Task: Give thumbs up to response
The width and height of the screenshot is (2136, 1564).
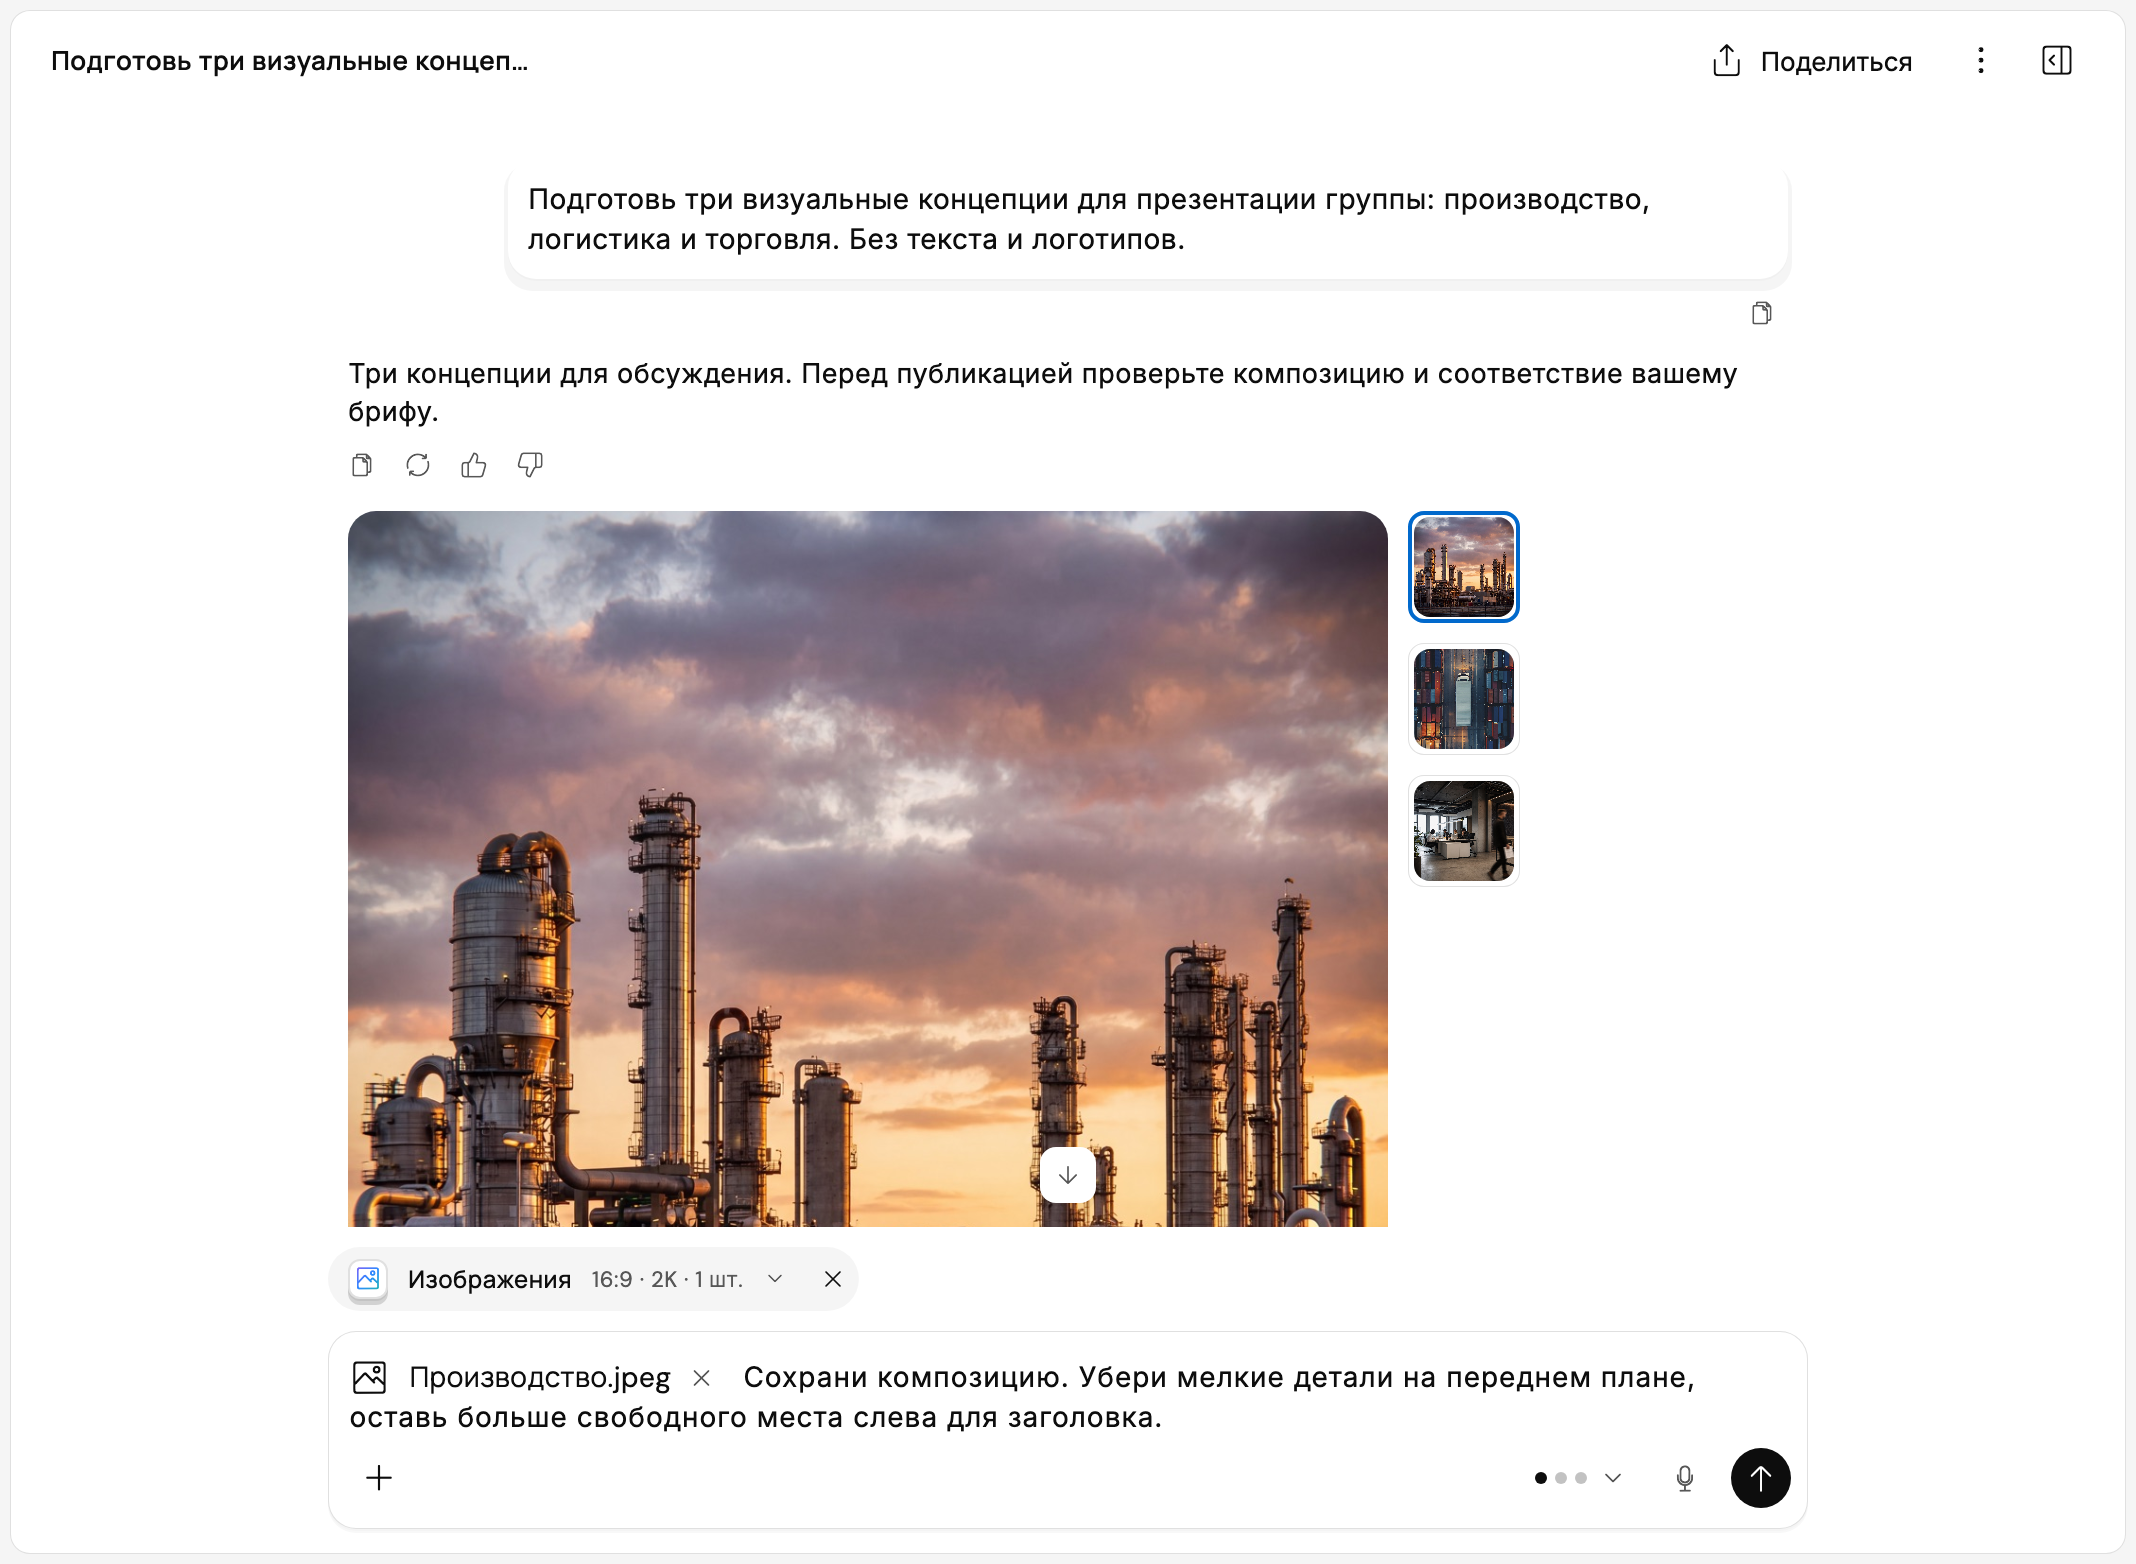Action: pyautogui.click(x=474, y=465)
